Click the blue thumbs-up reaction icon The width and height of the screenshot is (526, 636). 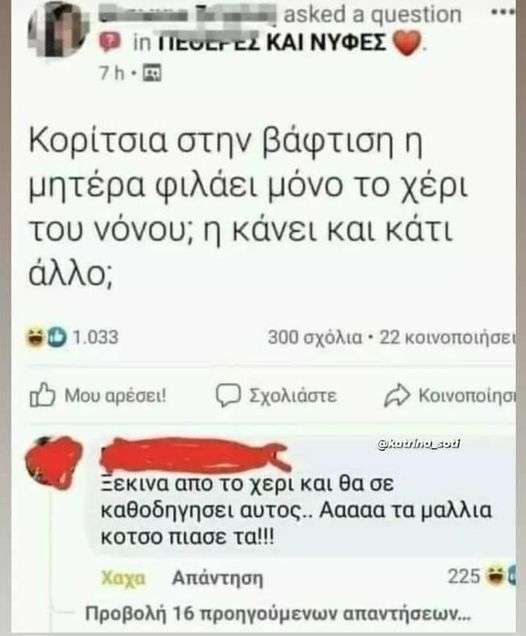click(57, 337)
